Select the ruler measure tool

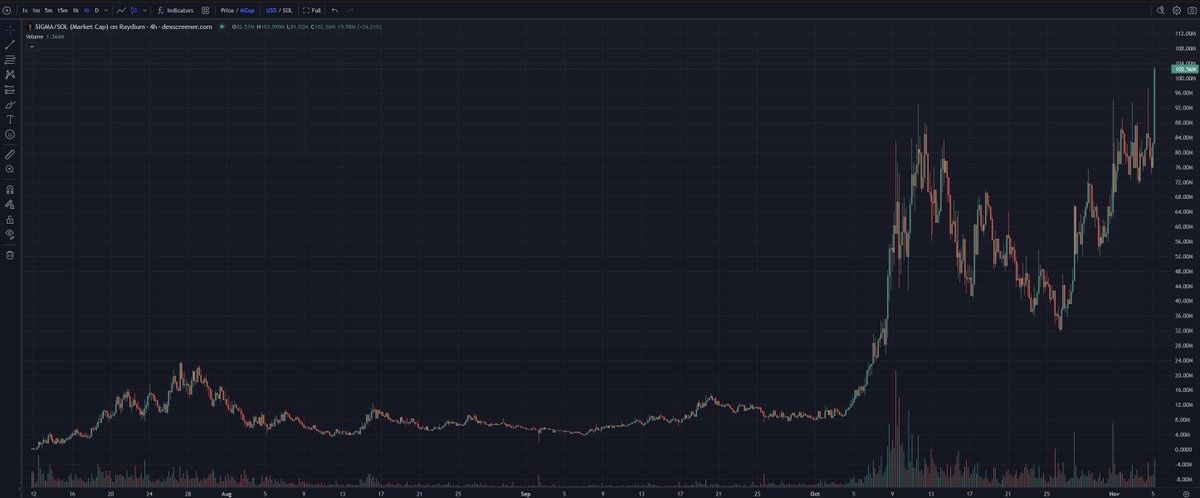pyautogui.click(x=10, y=154)
